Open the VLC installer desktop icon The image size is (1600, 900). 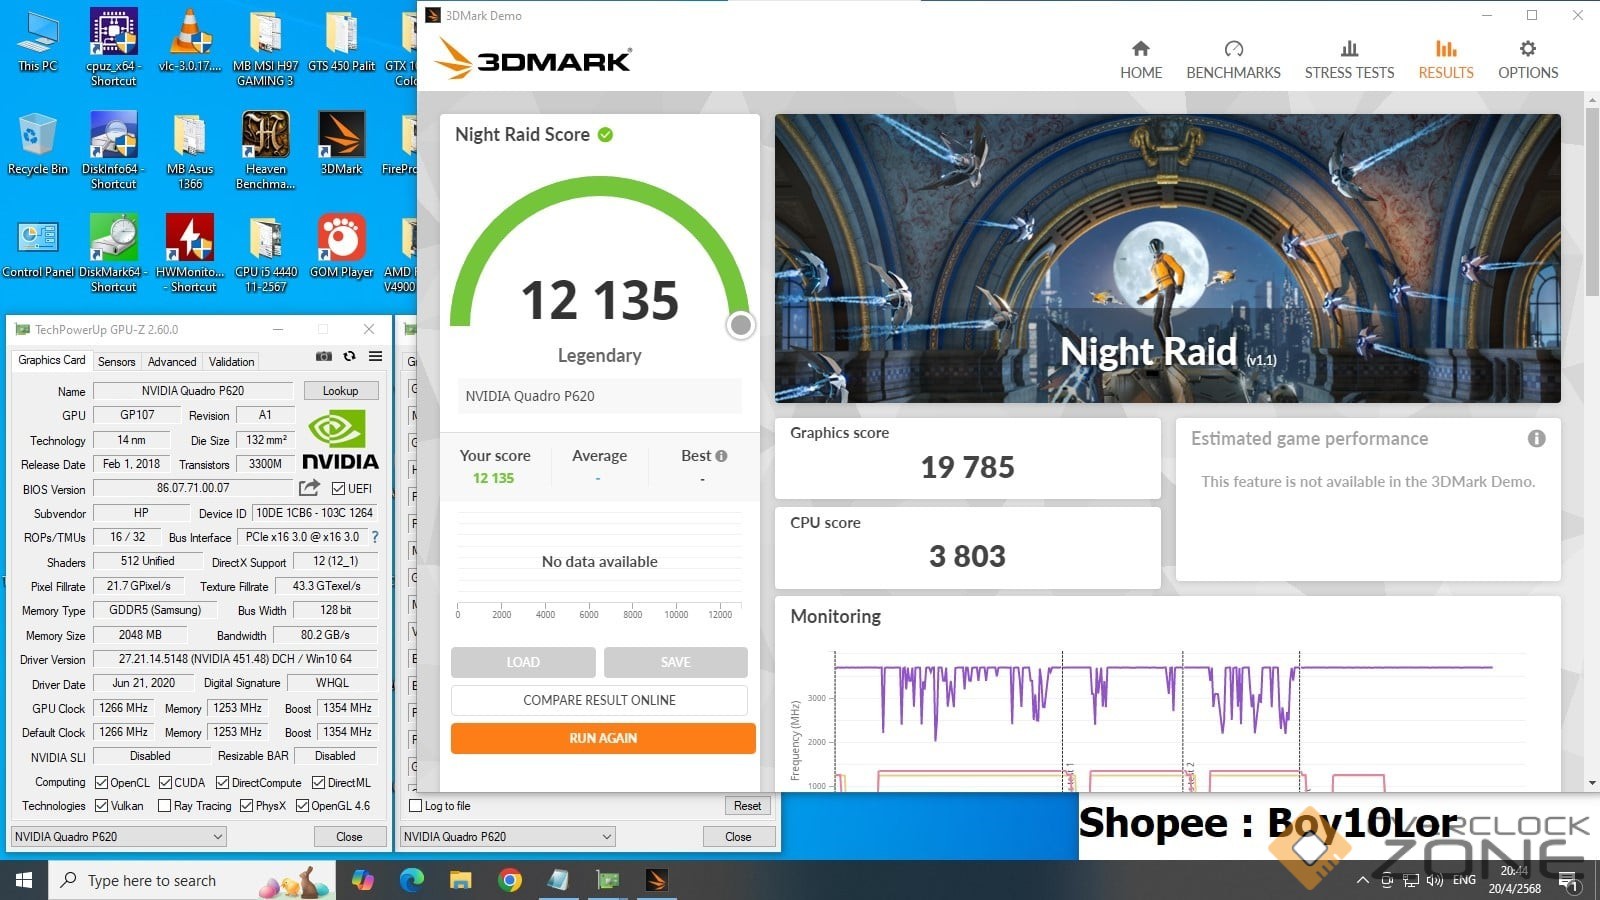pyautogui.click(x=190, y=42)
